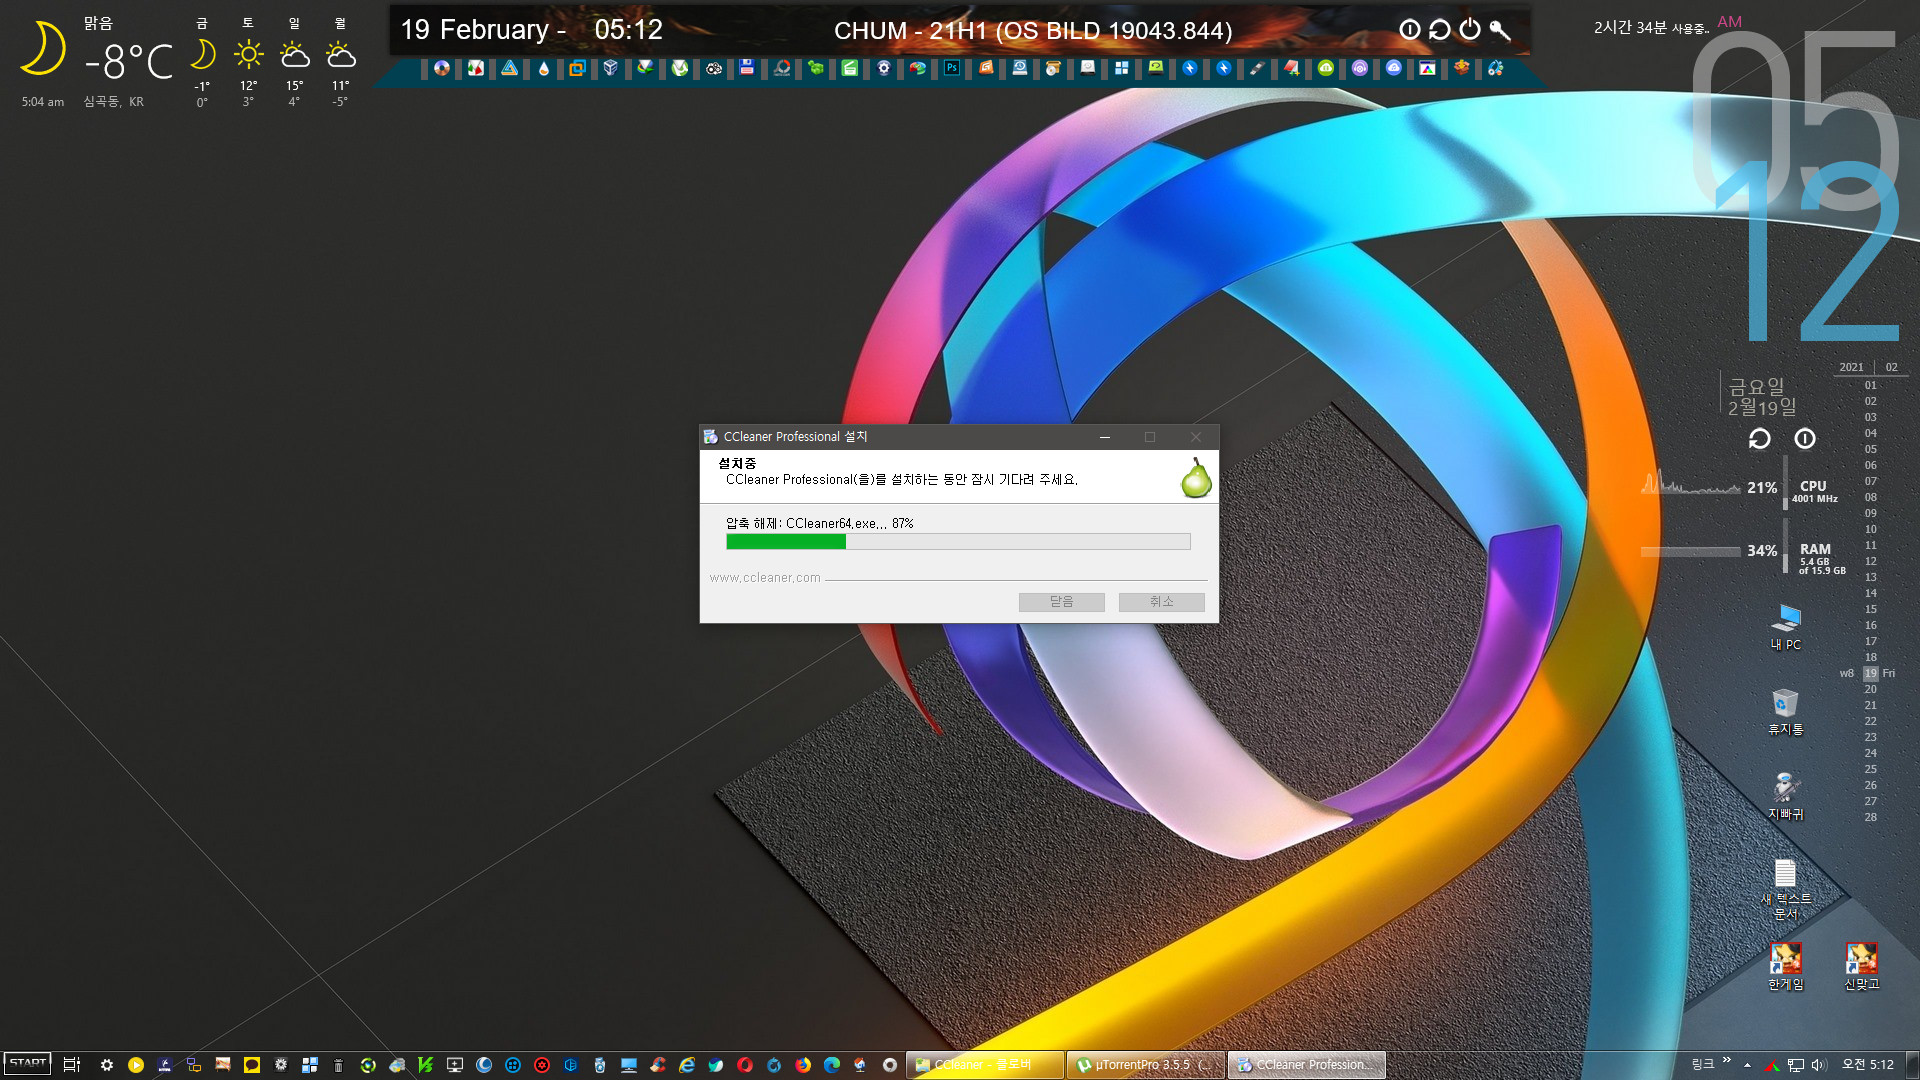Open the volume speaker tray icon
This screenshot has width=1920, height=1080.
[x=1819, y=1065]
